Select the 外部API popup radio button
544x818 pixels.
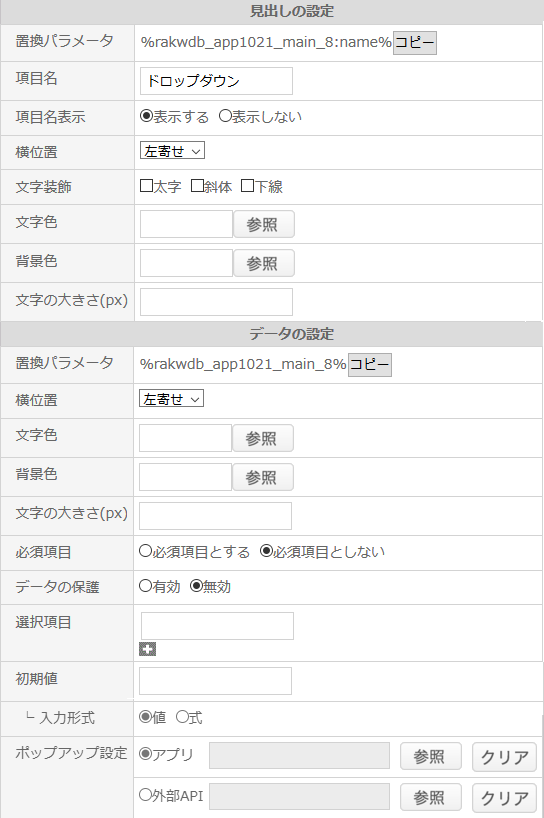(145, 795)
